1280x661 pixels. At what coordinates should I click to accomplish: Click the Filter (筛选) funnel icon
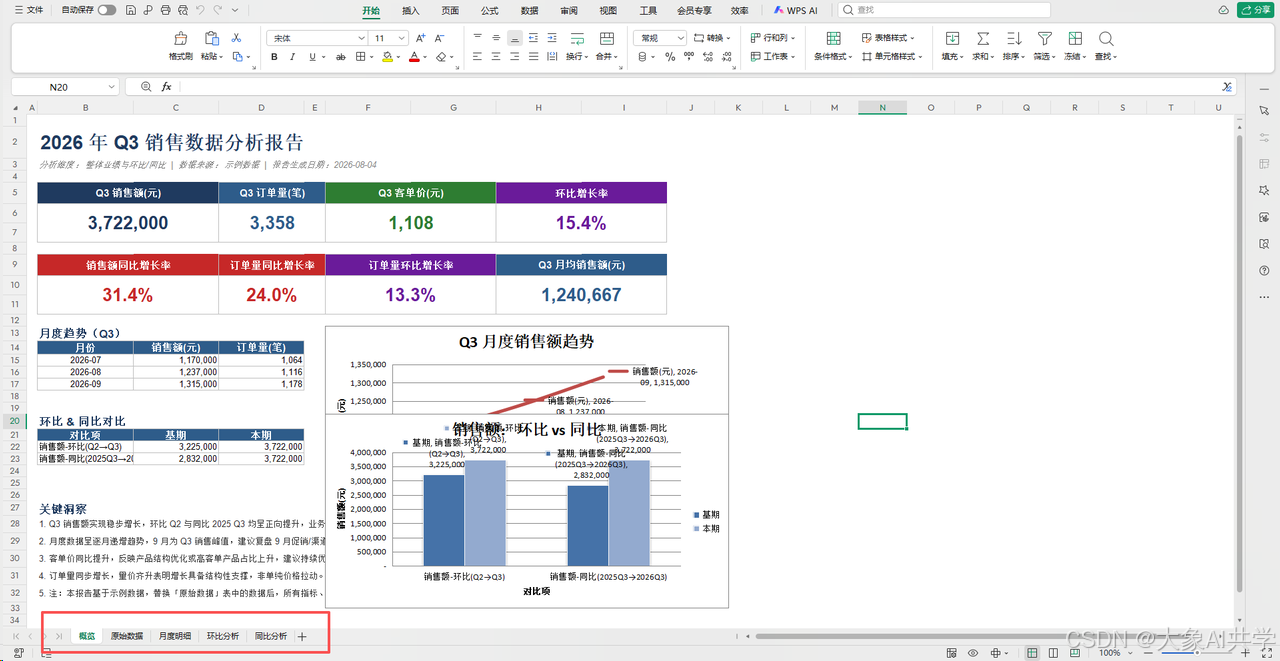pos(1044,38)
